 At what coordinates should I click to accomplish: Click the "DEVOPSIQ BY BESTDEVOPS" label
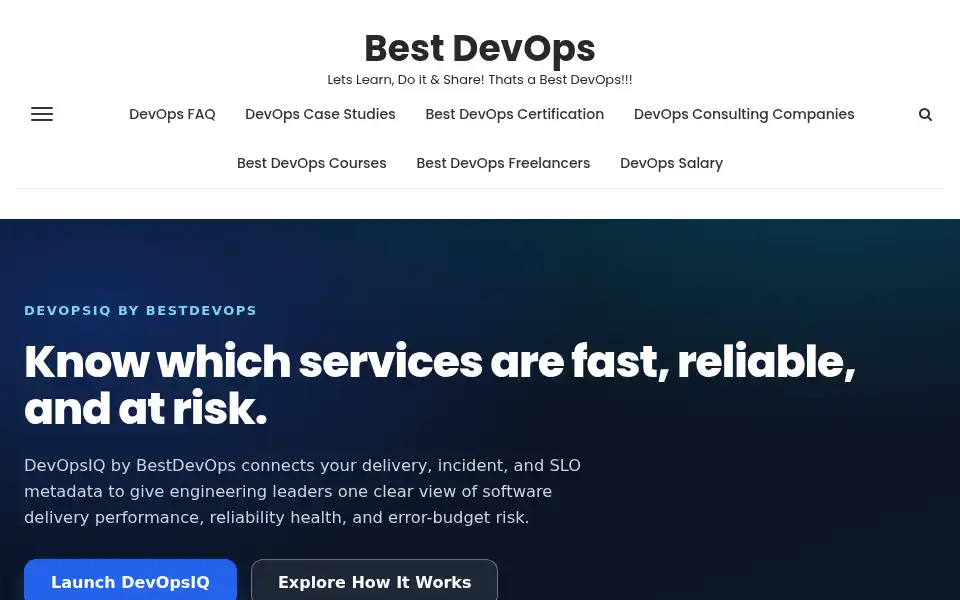point(140,310)
